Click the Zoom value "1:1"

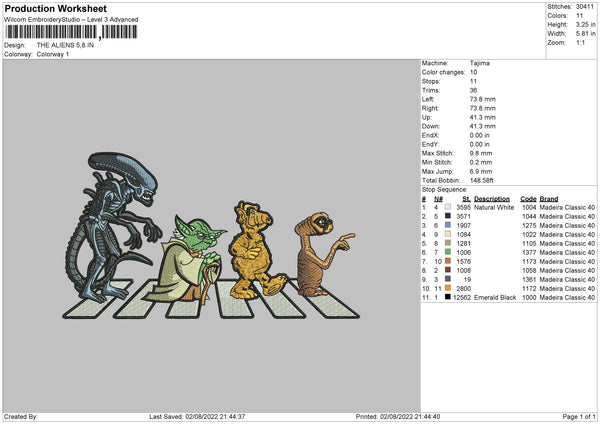pos(580,42)
